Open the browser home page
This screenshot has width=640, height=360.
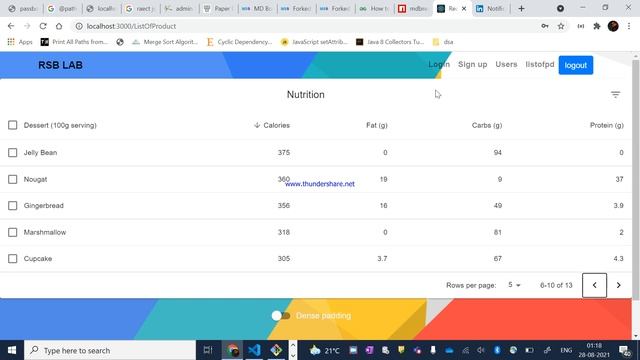pos(59,26)
